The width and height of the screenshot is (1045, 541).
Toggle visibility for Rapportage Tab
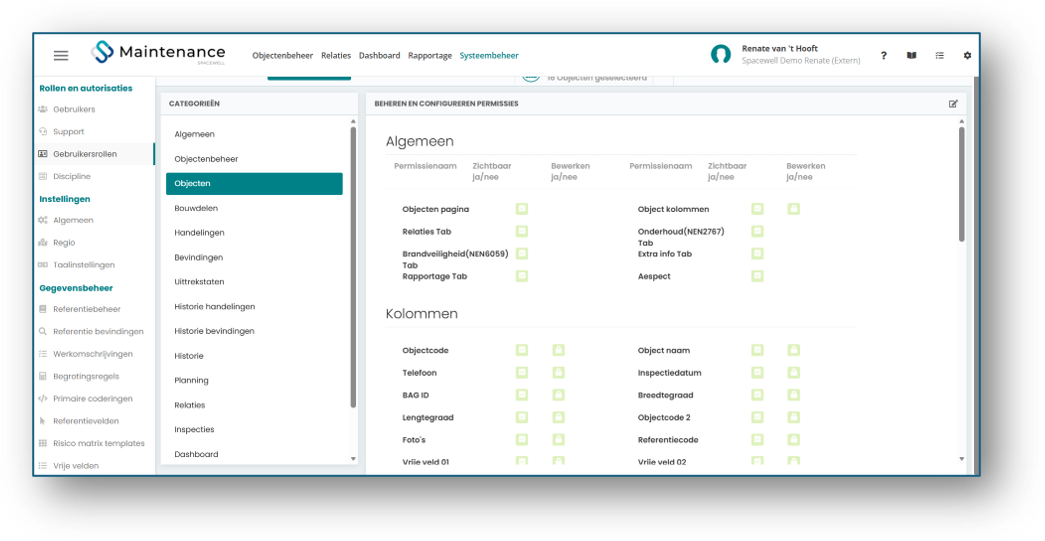[x=522, y=276]
